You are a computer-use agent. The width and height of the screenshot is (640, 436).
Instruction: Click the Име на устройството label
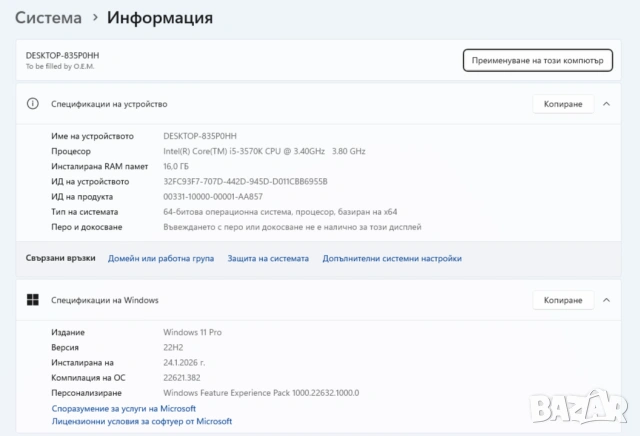coord(92,136)
